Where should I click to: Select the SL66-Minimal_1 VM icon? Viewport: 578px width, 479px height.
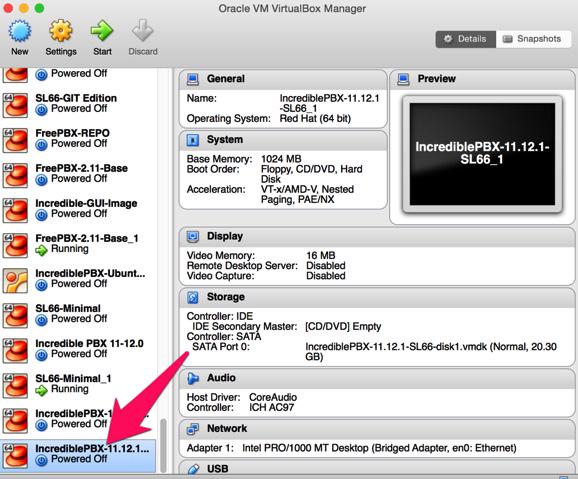15,385
